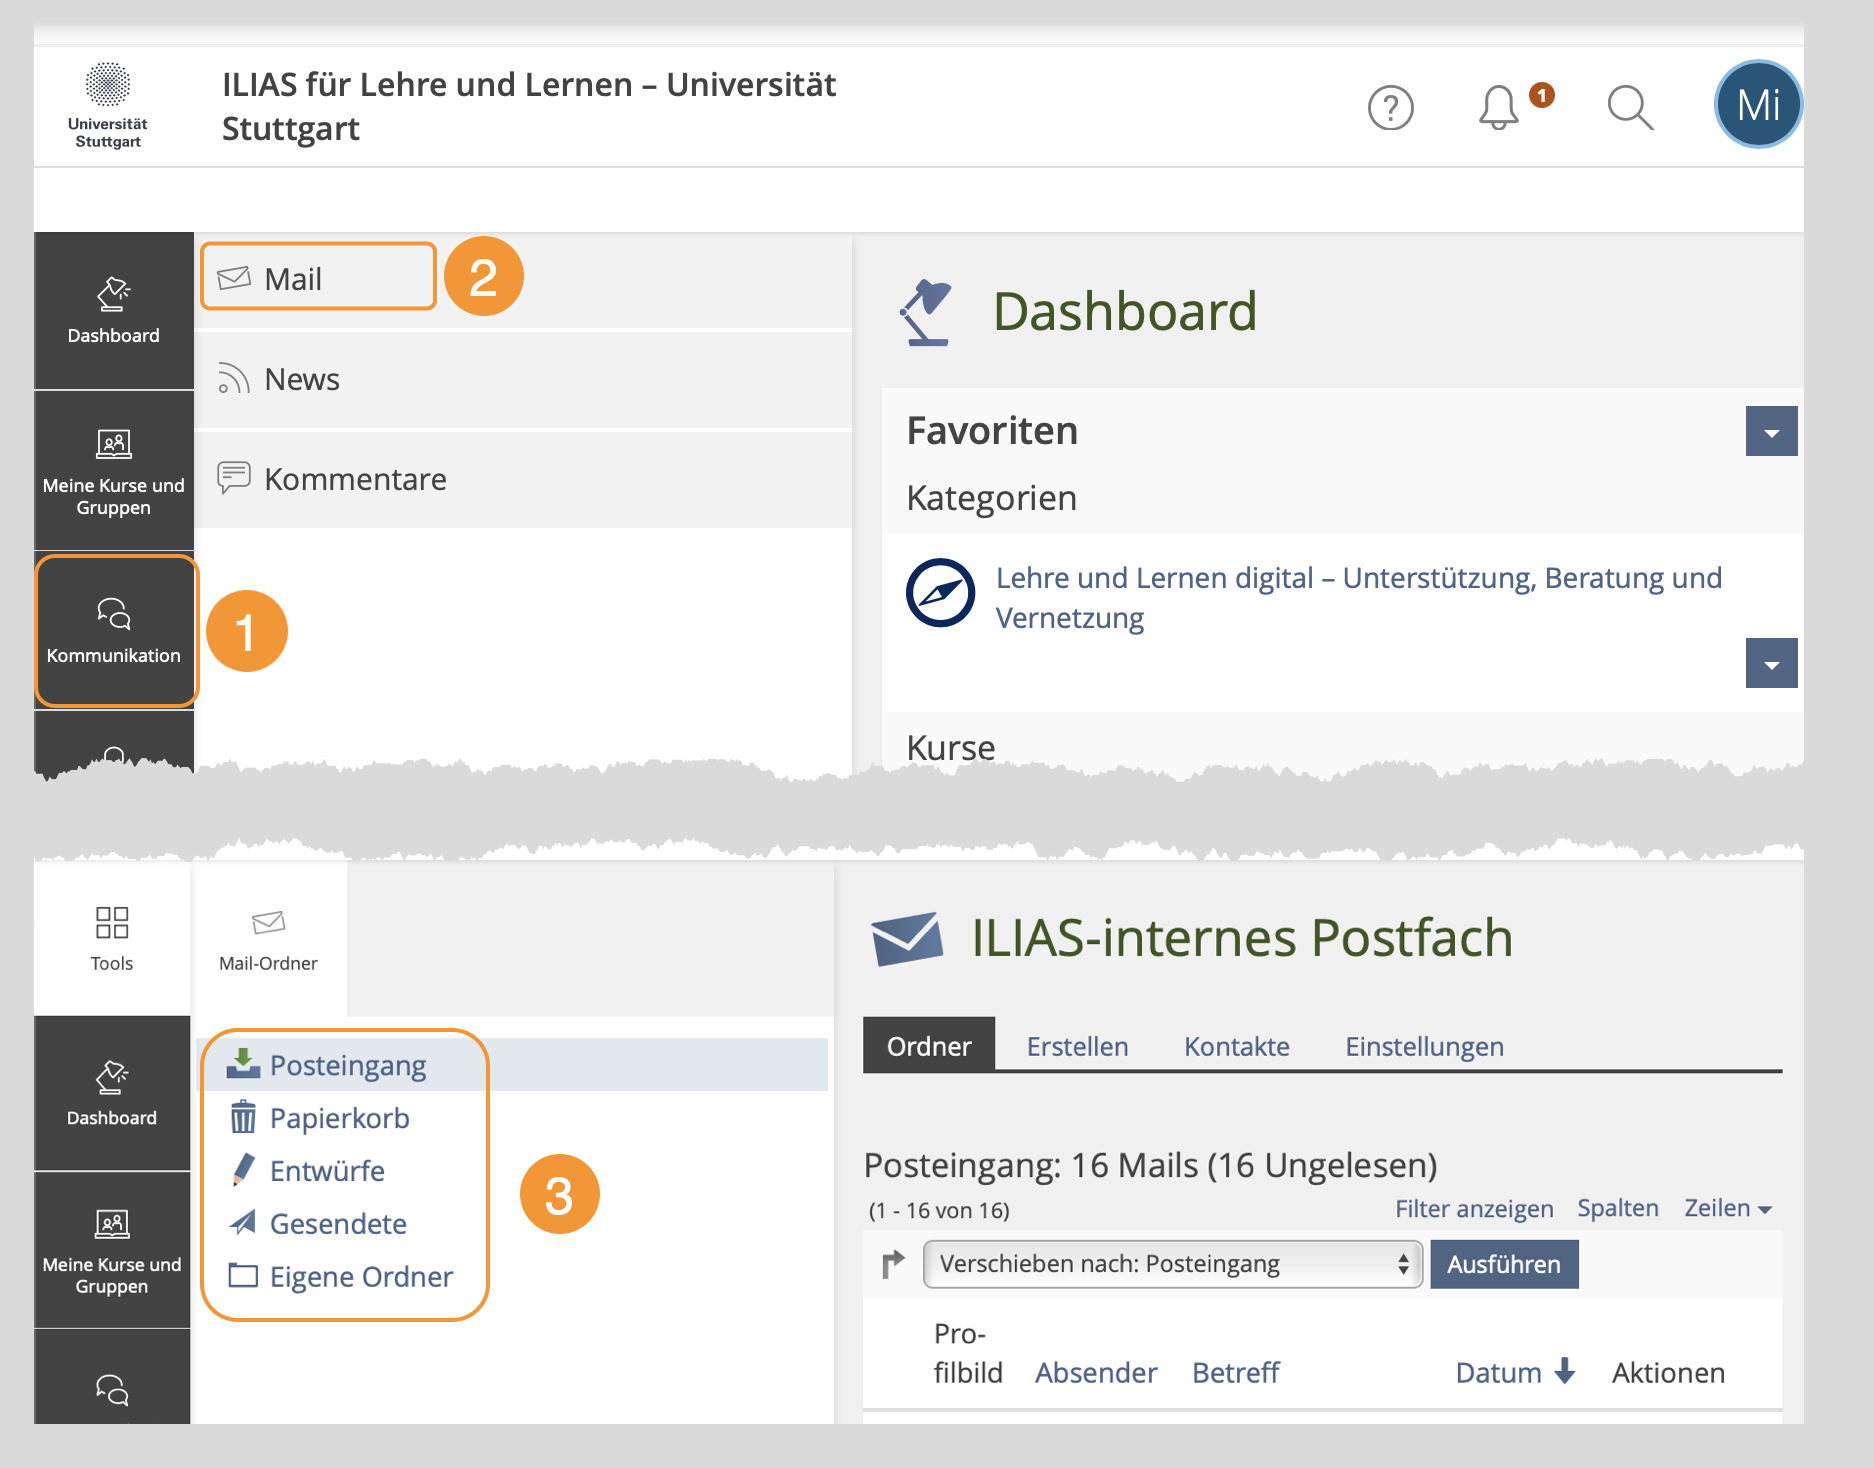Open Meine Kurse und Gruppen in top sidebar
Image resolution: width=1874 pixels, height=1468 pixels.
(114, 471)
